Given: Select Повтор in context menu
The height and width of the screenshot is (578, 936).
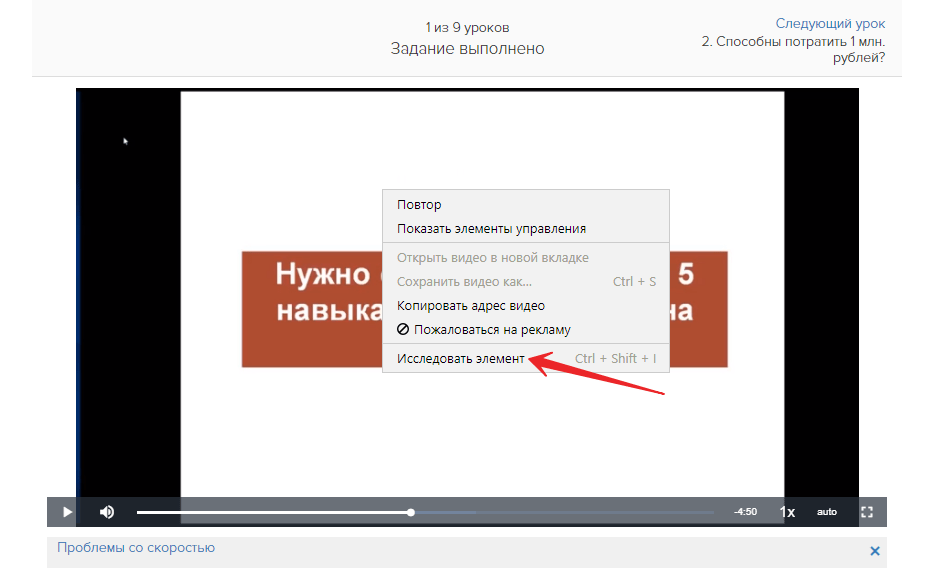Looking at the screenshot, I should tap(525, 204).
